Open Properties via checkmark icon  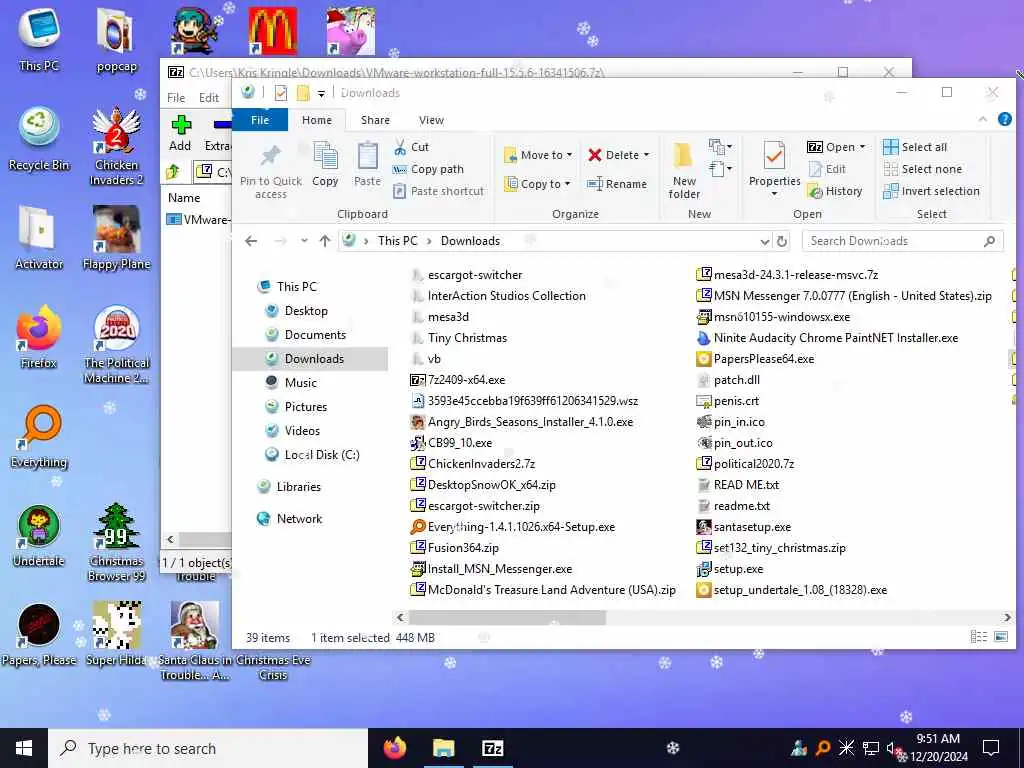(x=775, y=157)
